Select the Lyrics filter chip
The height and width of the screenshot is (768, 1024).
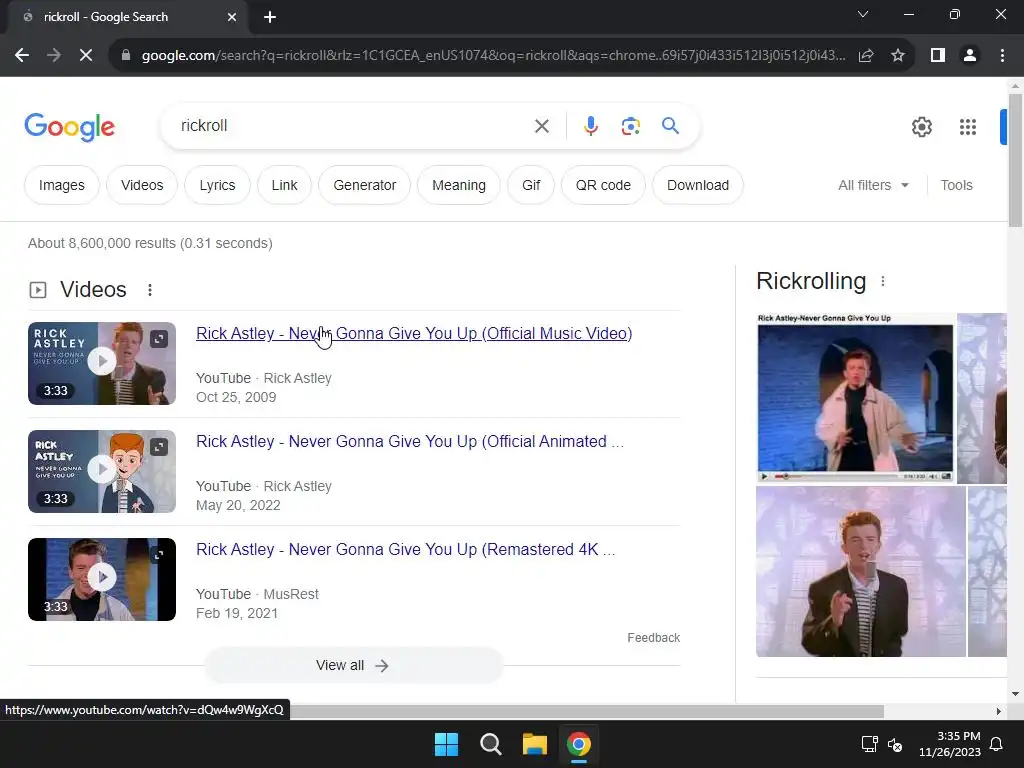pyautogui.click(x=217, y=185)
